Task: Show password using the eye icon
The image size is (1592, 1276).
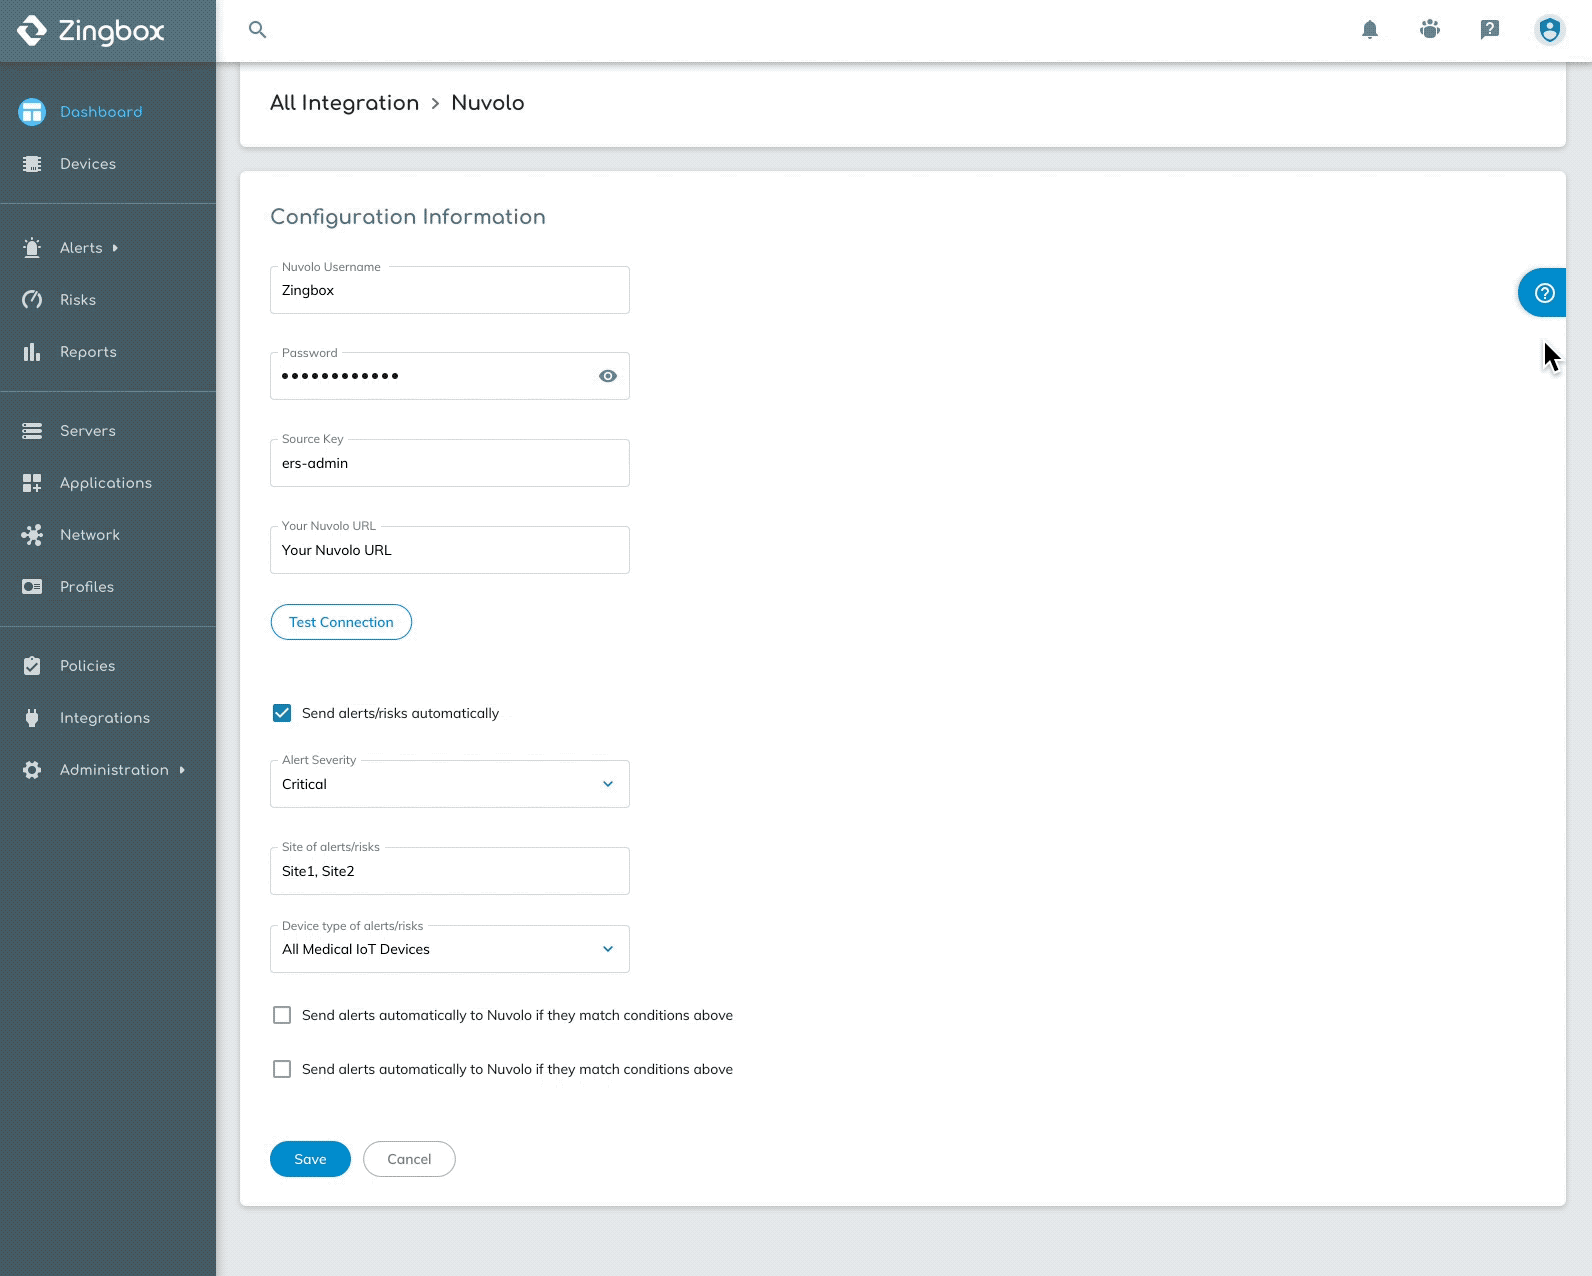Action: (x=607, y=376)
